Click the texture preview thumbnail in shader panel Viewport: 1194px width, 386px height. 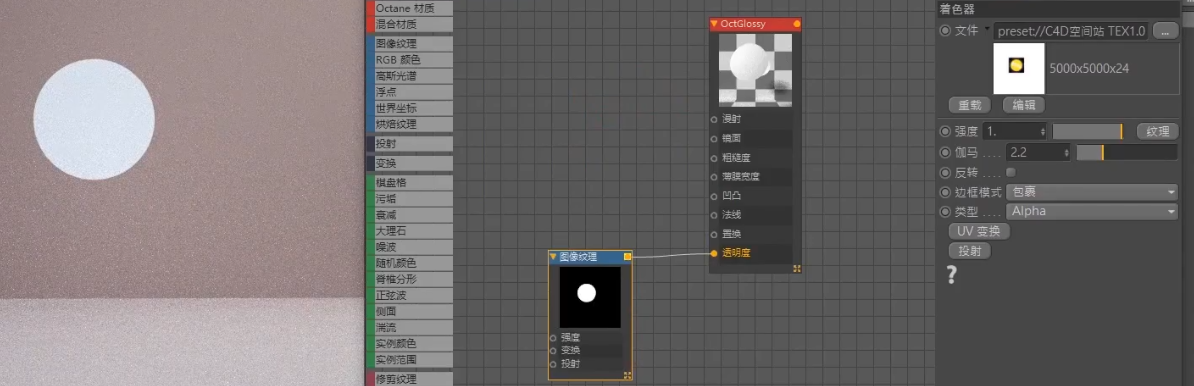[1019, 68]
